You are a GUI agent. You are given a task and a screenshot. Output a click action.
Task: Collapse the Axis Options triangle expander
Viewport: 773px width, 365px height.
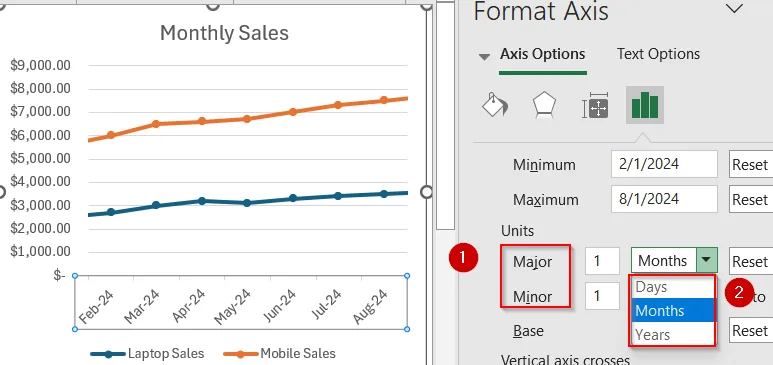coord(485,57)
